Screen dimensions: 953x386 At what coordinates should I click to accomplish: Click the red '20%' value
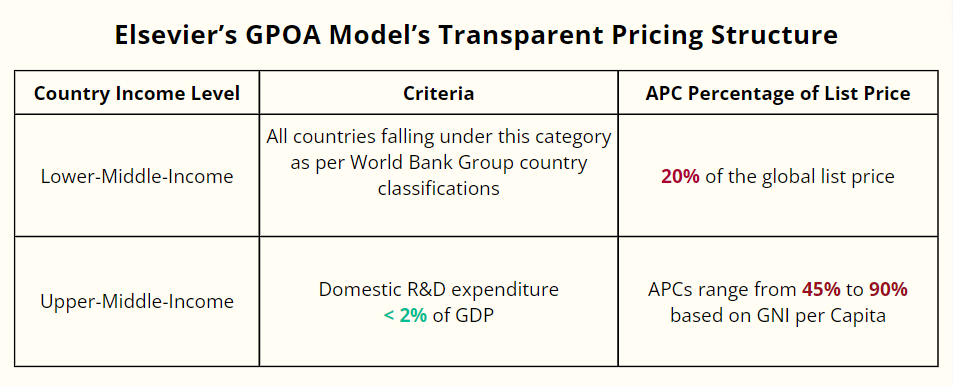(x=680, y=176)
